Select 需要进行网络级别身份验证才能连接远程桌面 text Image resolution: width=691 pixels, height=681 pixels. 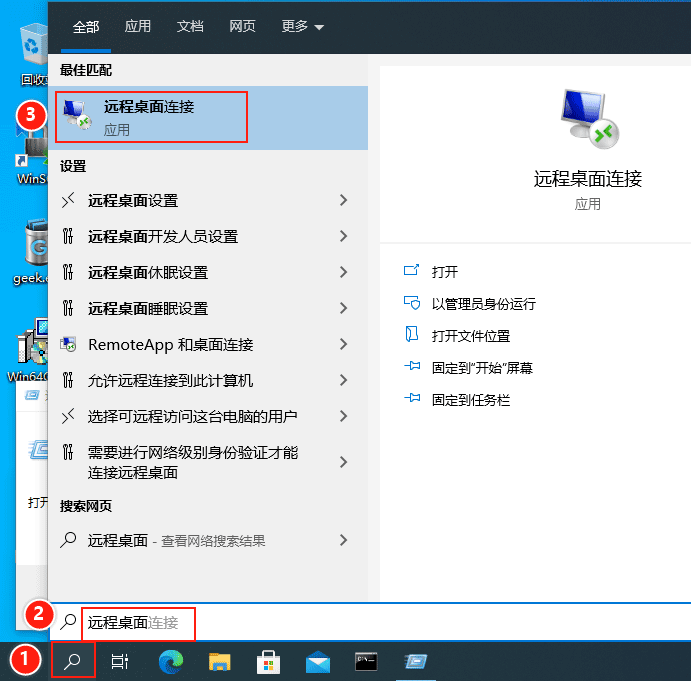tap(193, 462)
